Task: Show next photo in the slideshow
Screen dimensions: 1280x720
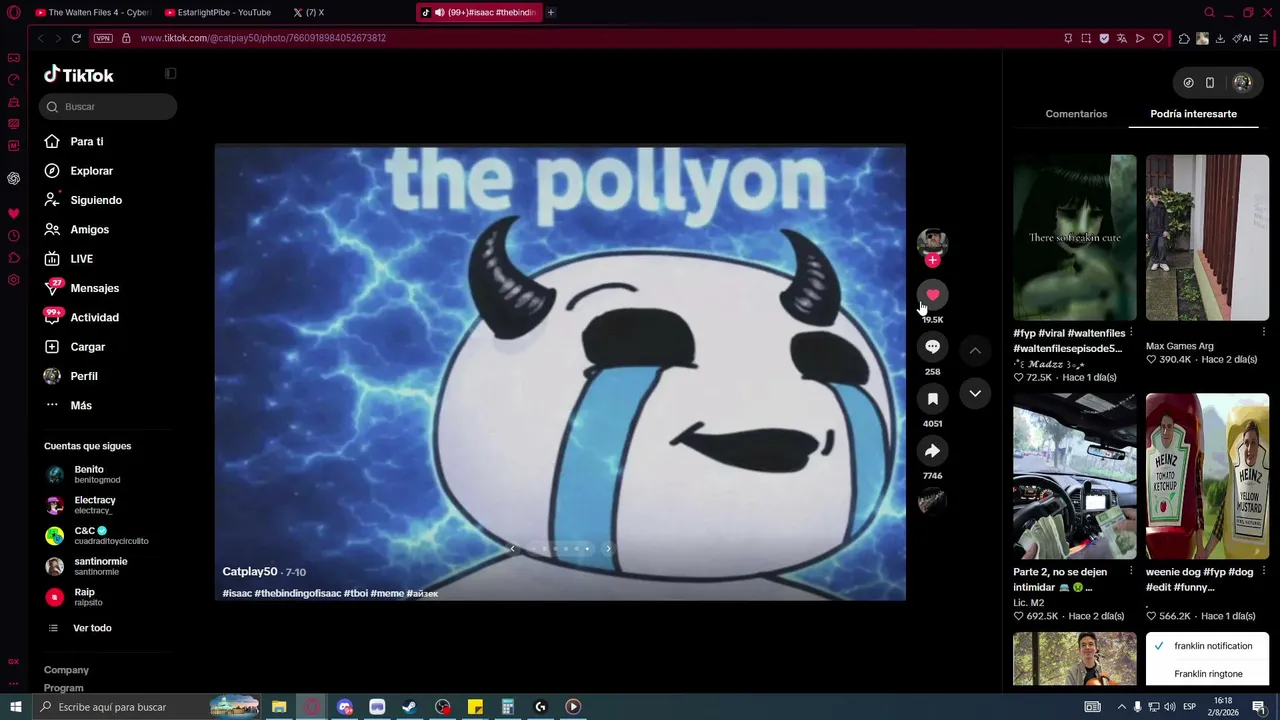Action: point(608,548)
